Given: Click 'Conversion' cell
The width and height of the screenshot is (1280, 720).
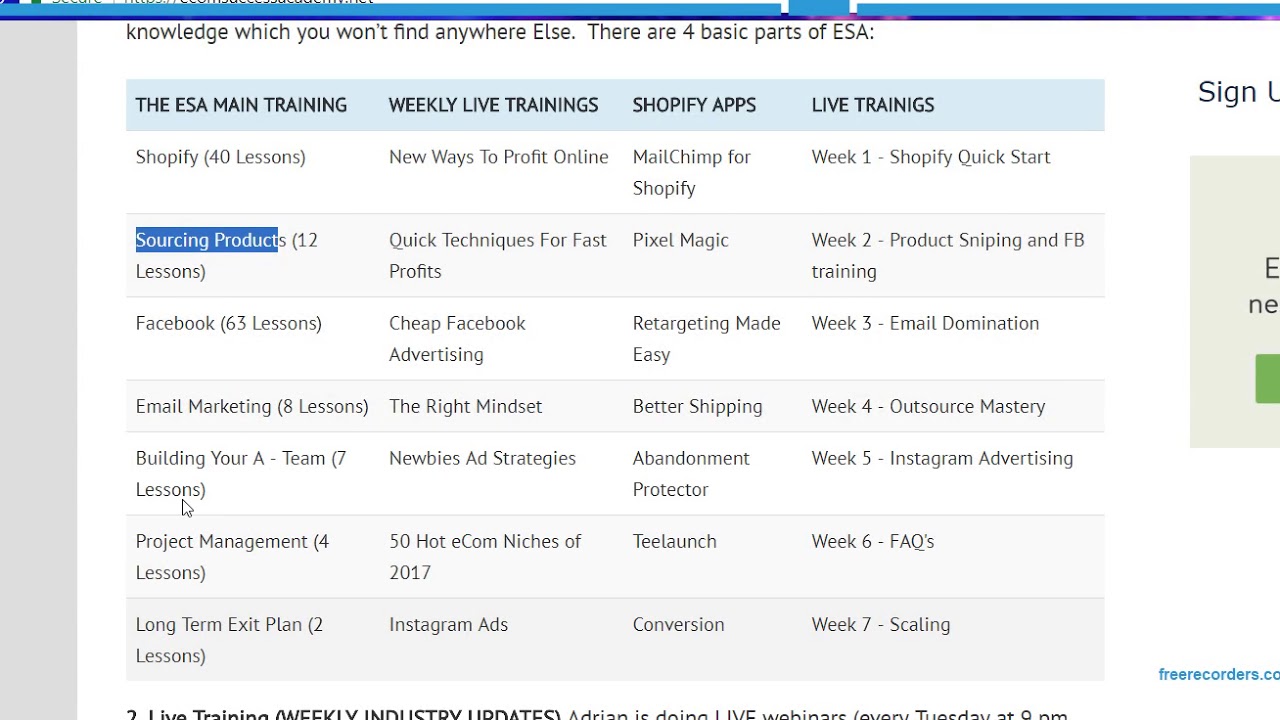Looking at the screenshot, I should click(x=679, y=624).
